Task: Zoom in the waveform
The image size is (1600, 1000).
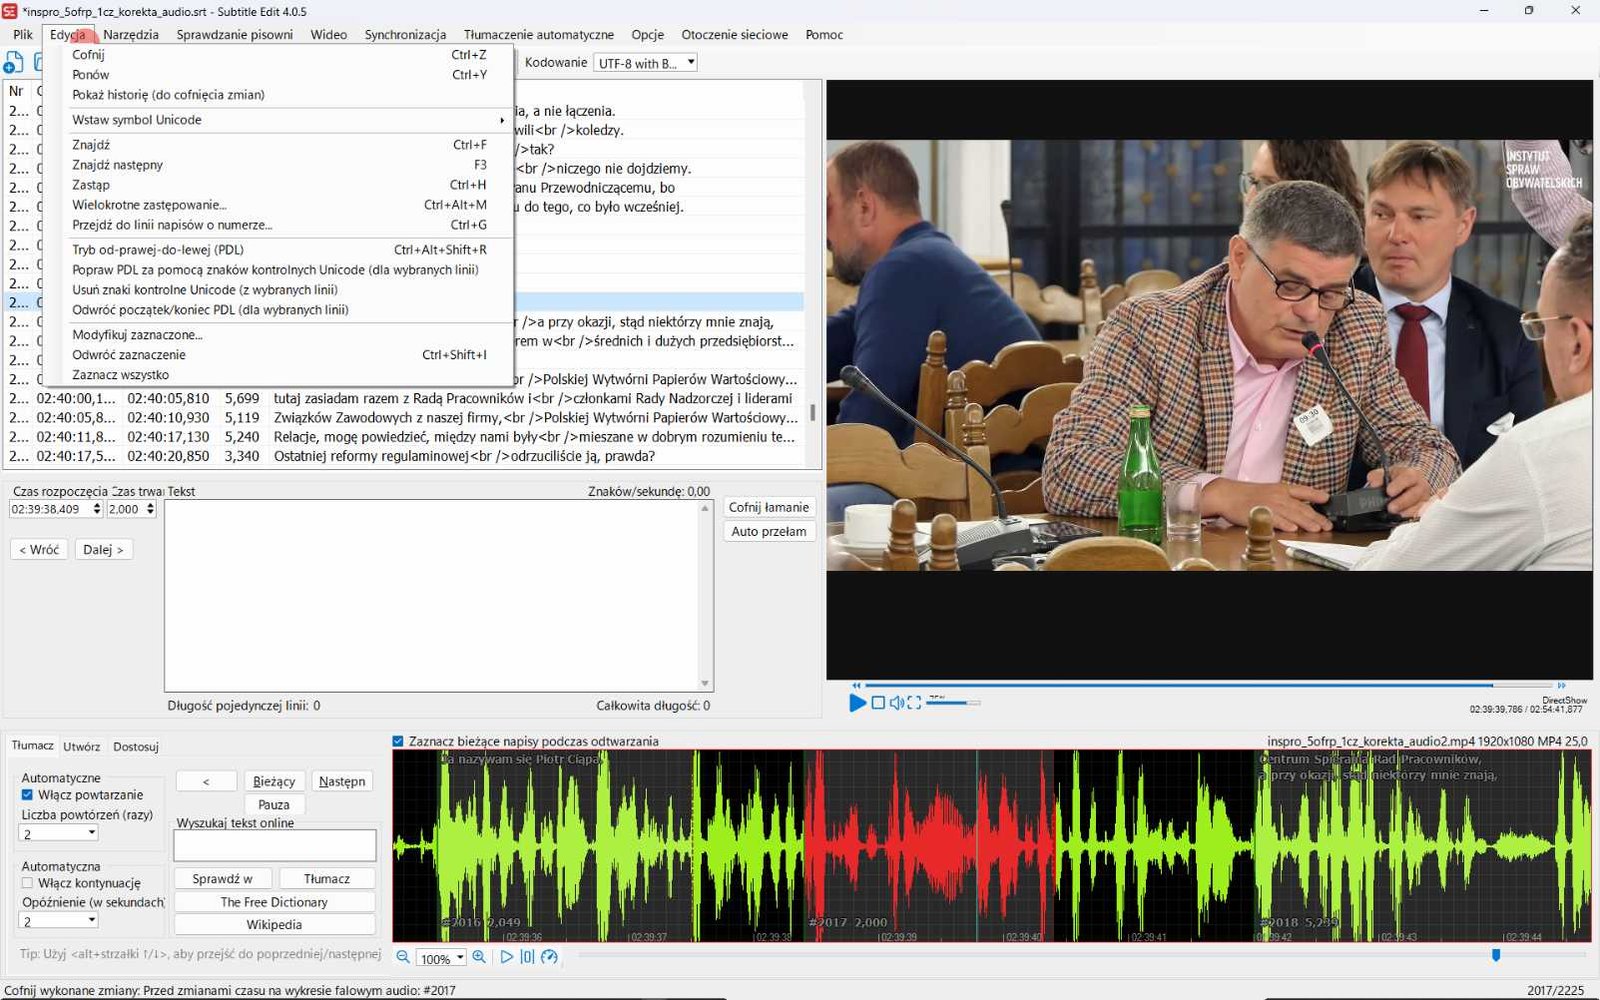Action: pos(479,957)
